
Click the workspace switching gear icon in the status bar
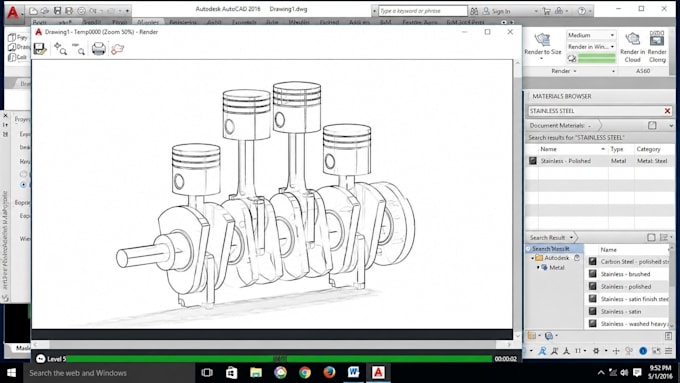click(596, 350)
